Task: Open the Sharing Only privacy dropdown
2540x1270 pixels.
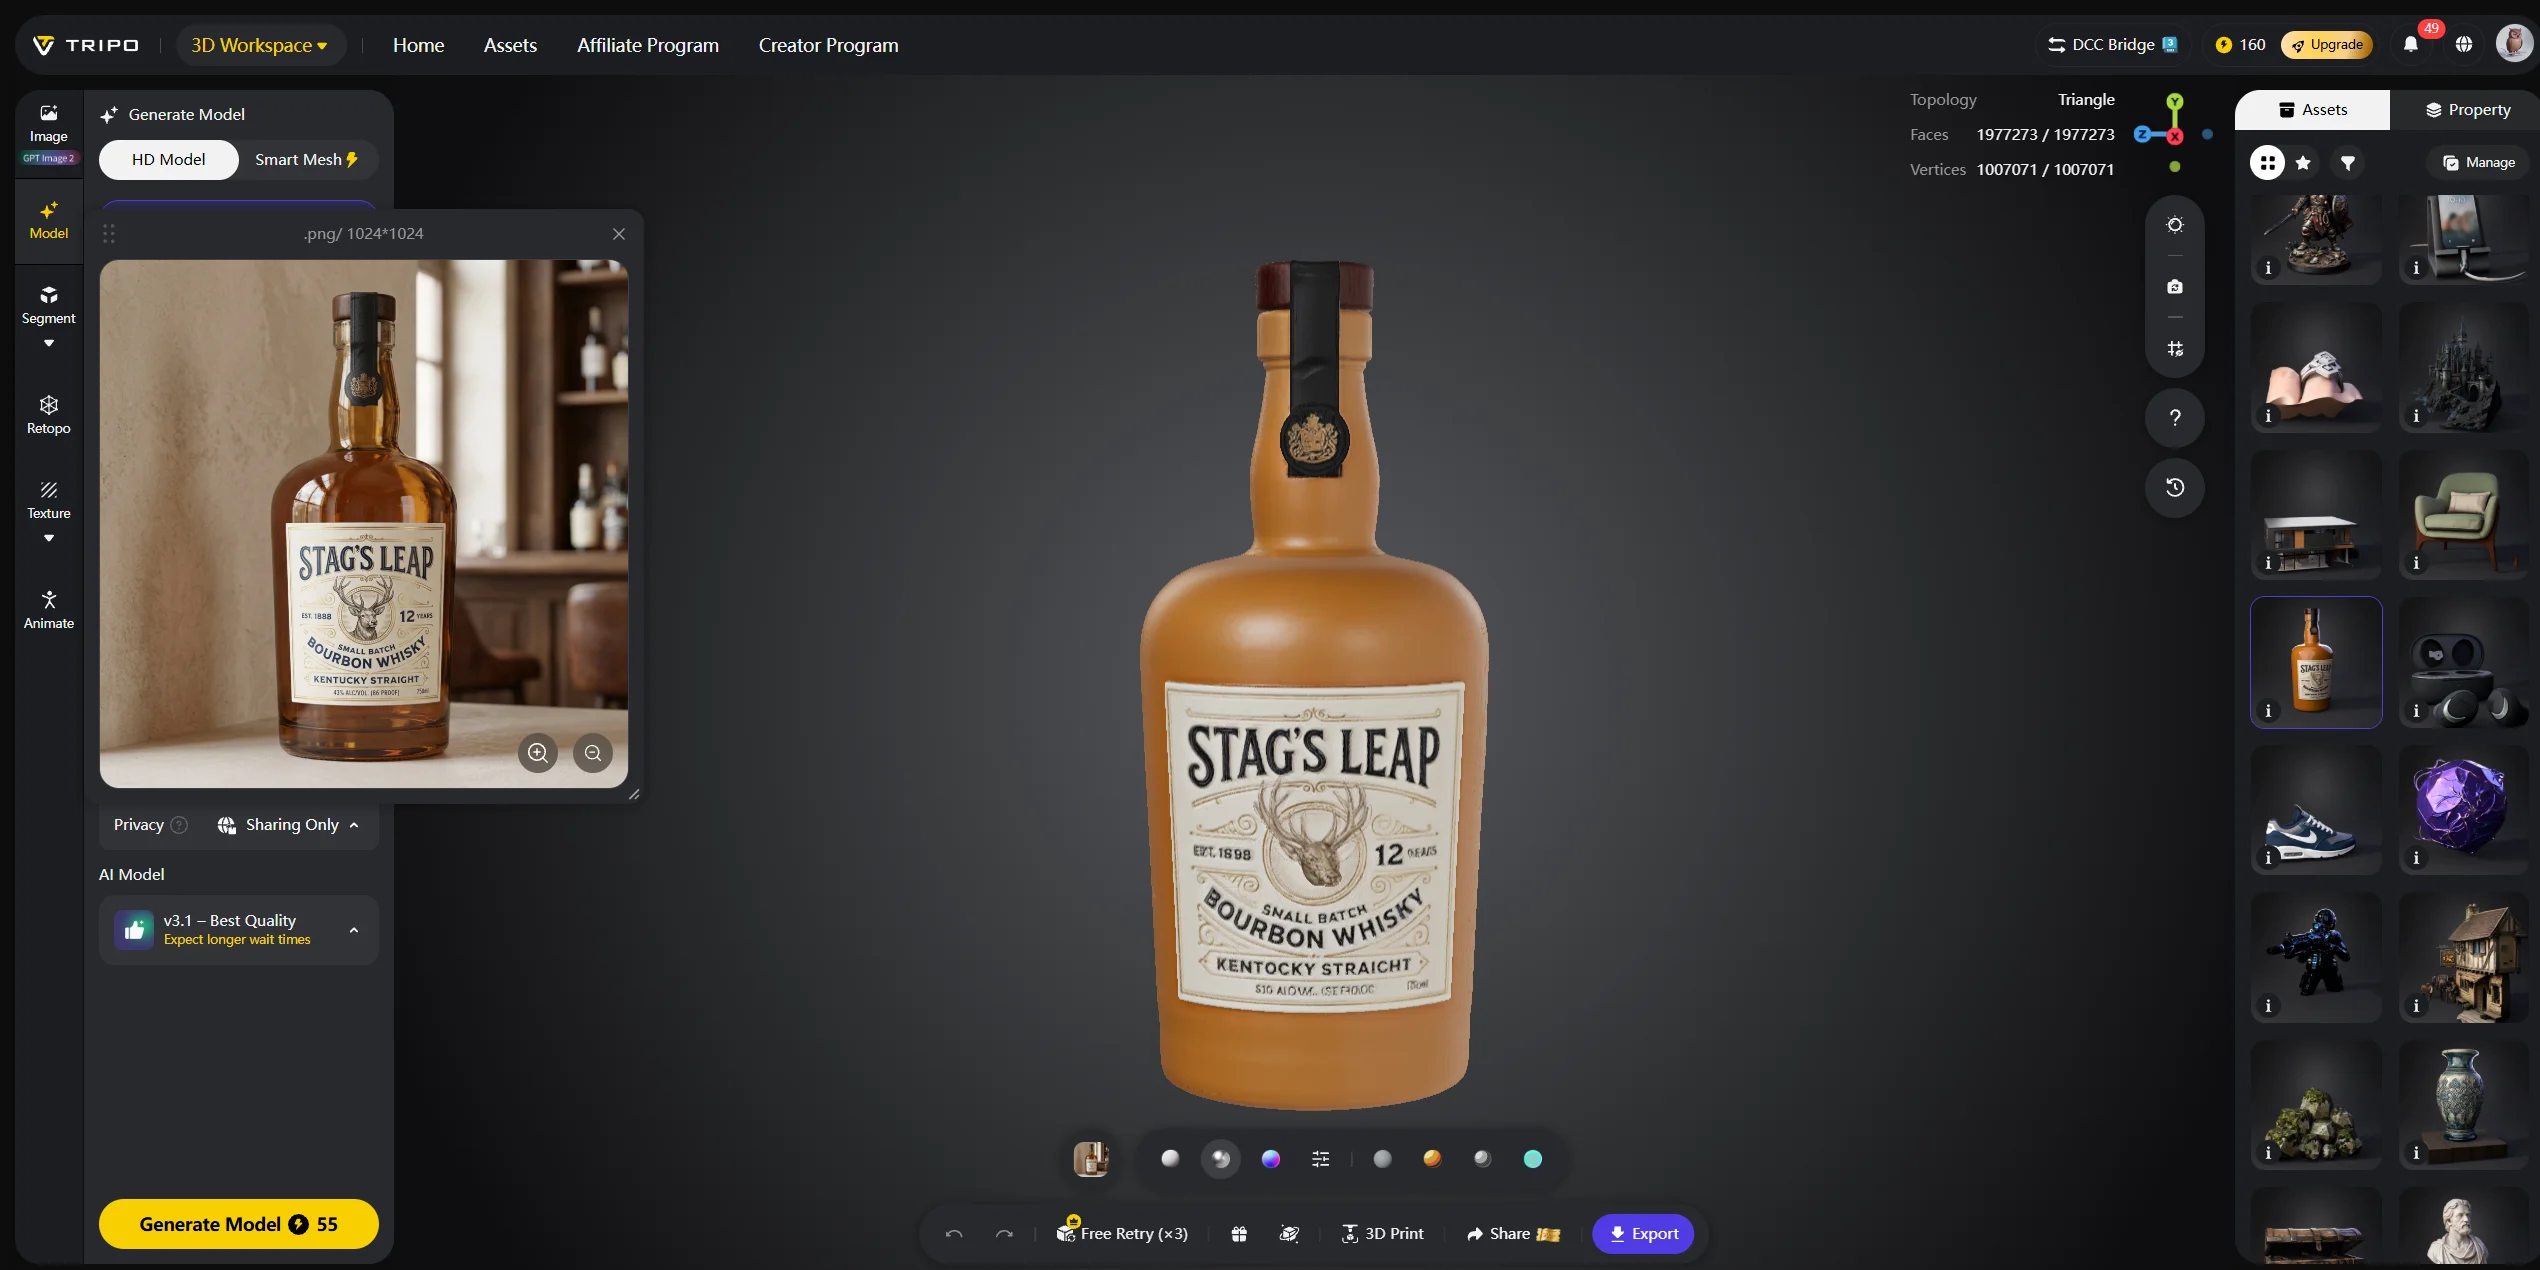Action: 288,825
